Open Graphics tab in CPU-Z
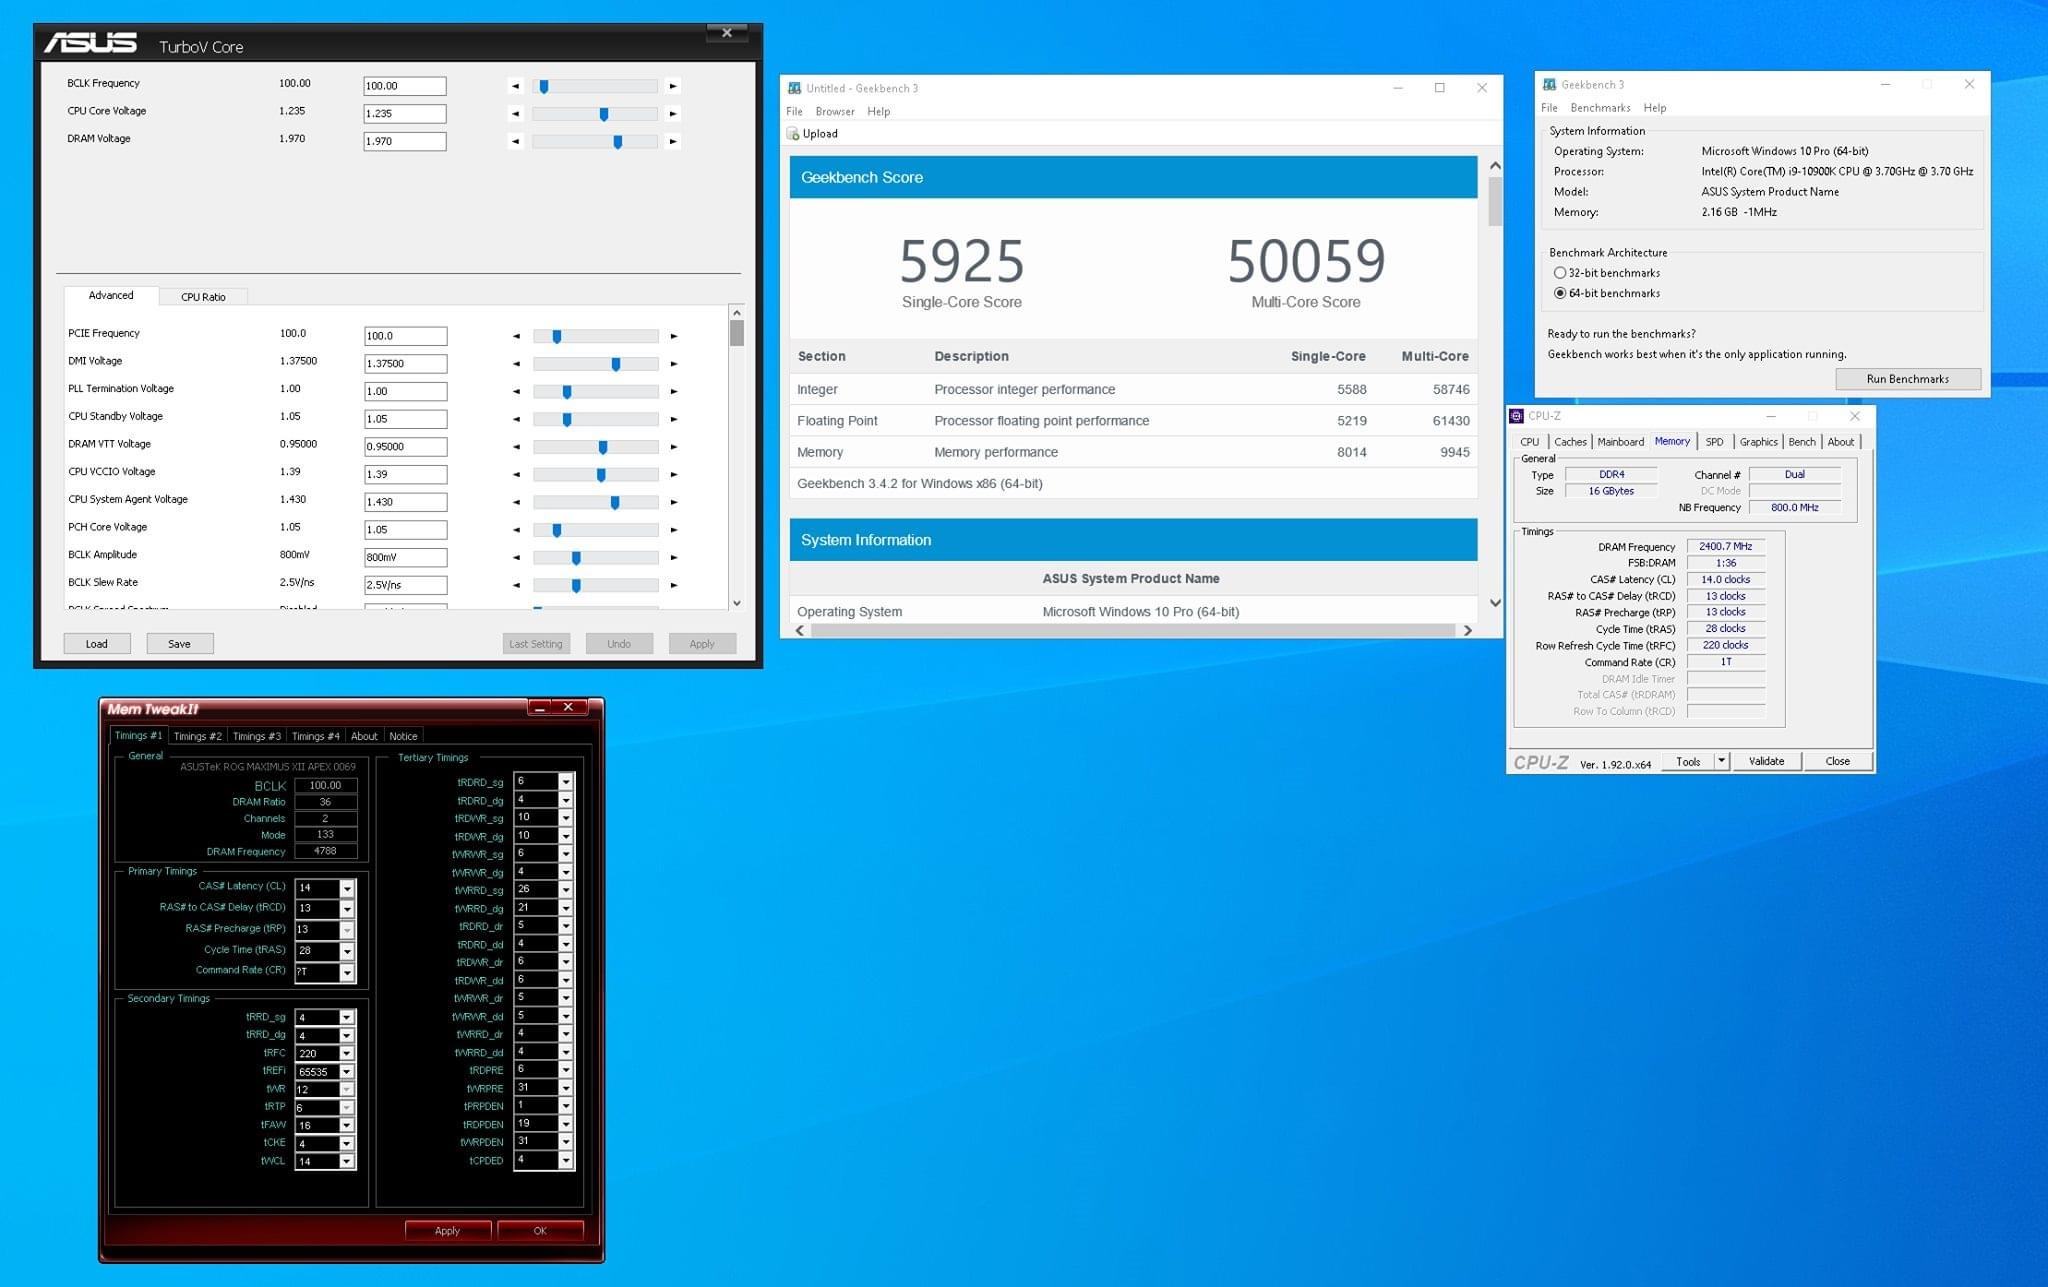 [x=1758, y=442]
